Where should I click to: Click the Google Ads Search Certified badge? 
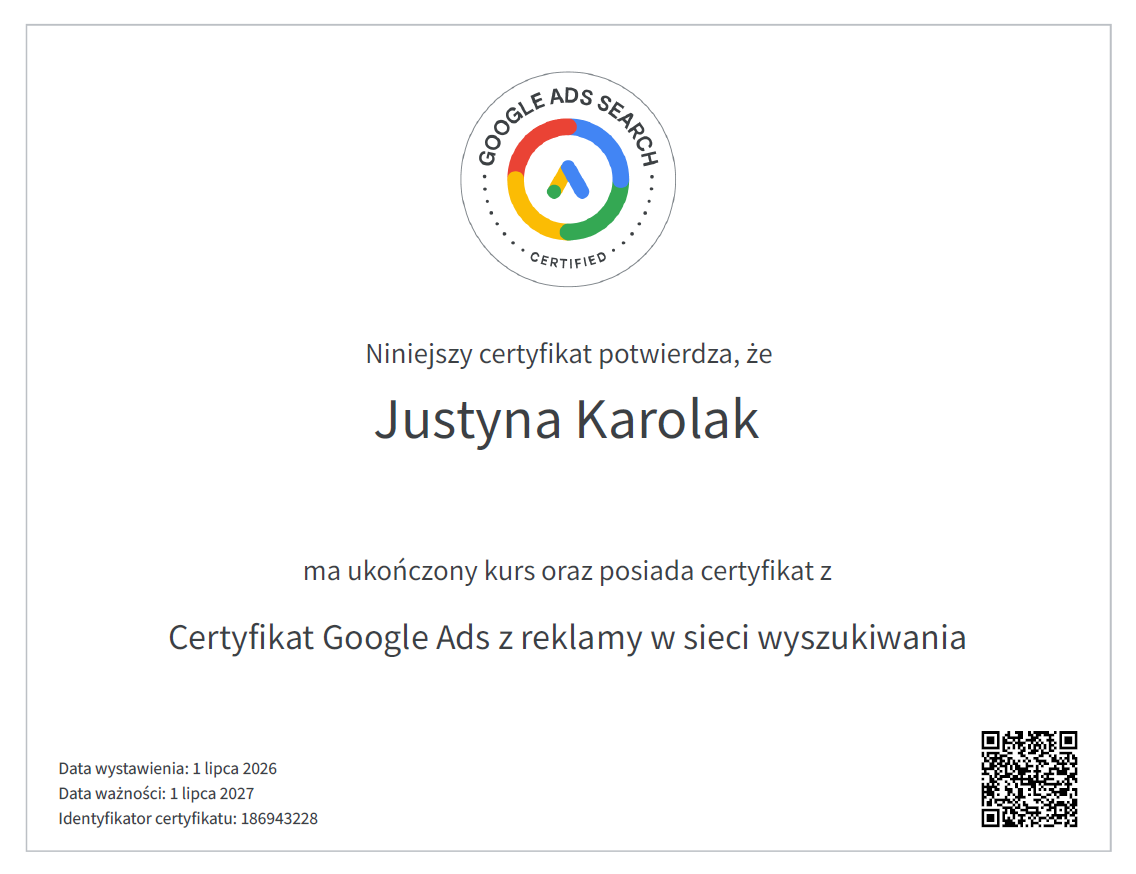coord(568,179)
